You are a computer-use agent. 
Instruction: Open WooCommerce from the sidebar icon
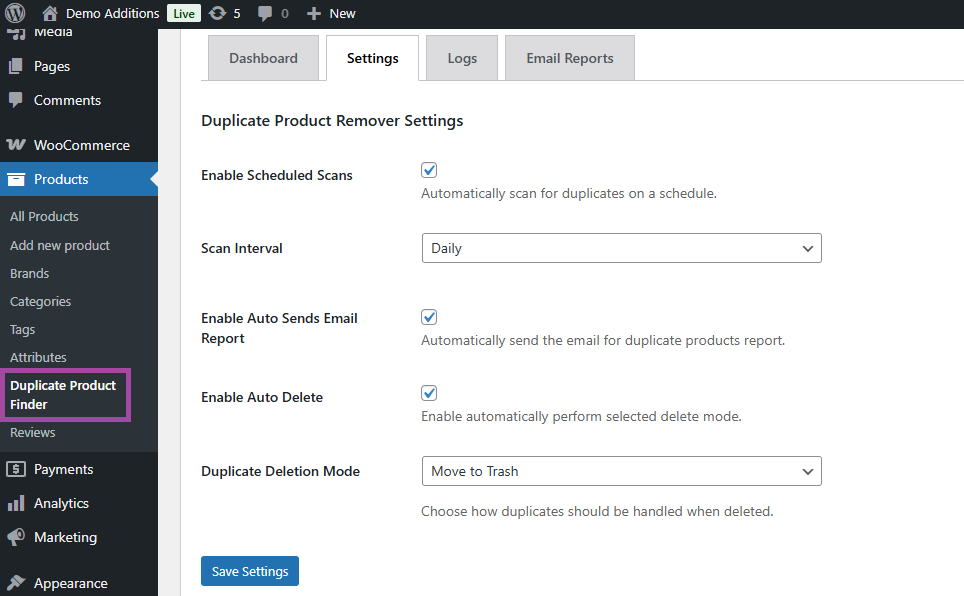click(x=16, y=145)
